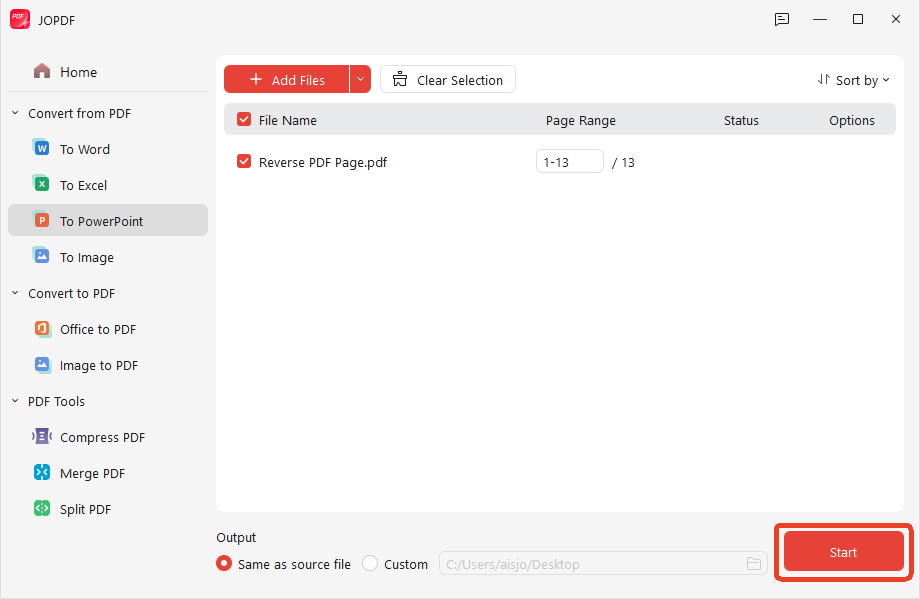This screenshot has width=920, height=599.
Task: Open Image to PDF
Action: click(108, 365)
